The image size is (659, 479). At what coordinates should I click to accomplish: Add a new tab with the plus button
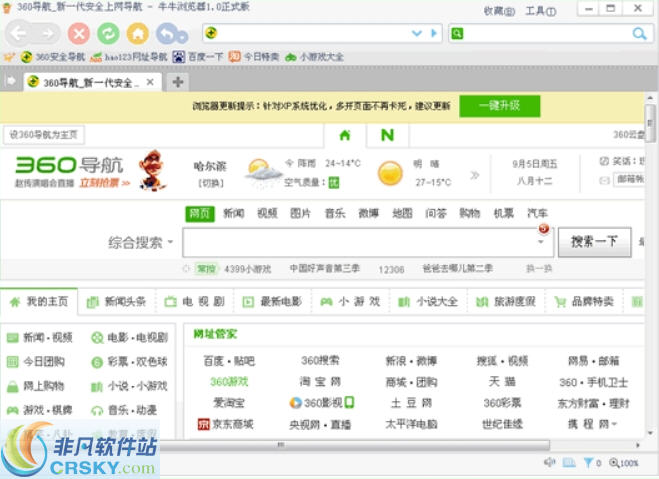(x=178, y=82)
